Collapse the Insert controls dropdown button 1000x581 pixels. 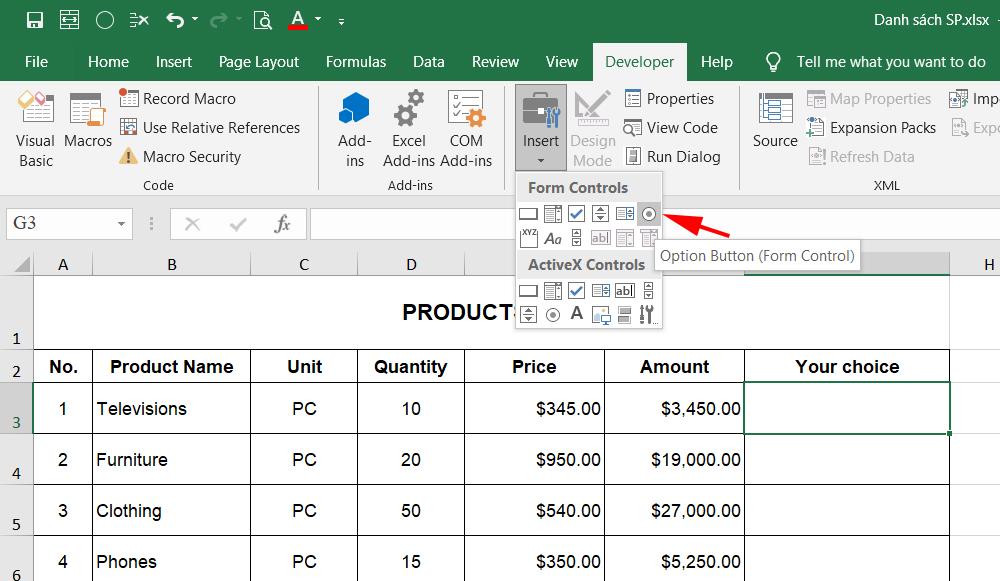(541, 128)
